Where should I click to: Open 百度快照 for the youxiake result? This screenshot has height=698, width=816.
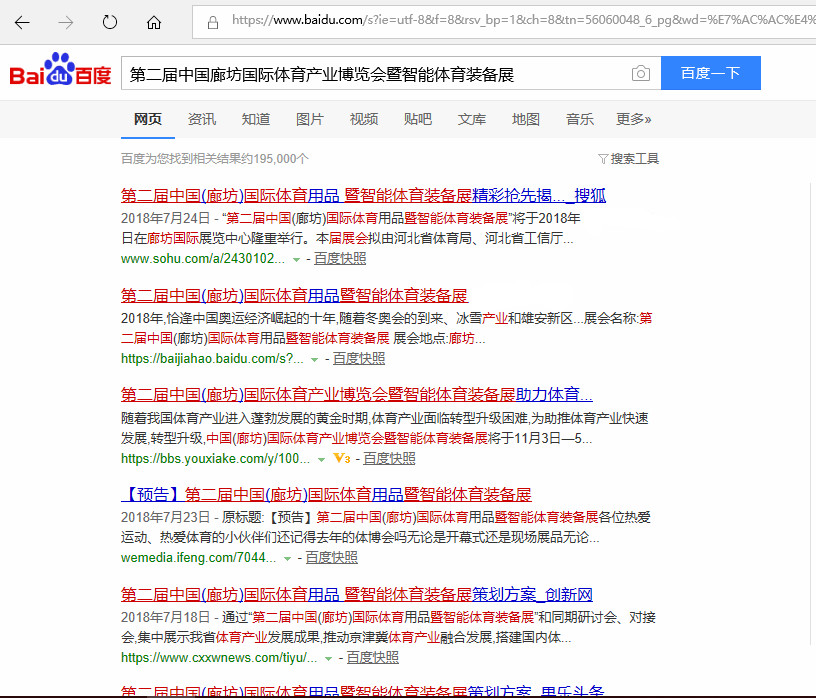click(389, 459)
